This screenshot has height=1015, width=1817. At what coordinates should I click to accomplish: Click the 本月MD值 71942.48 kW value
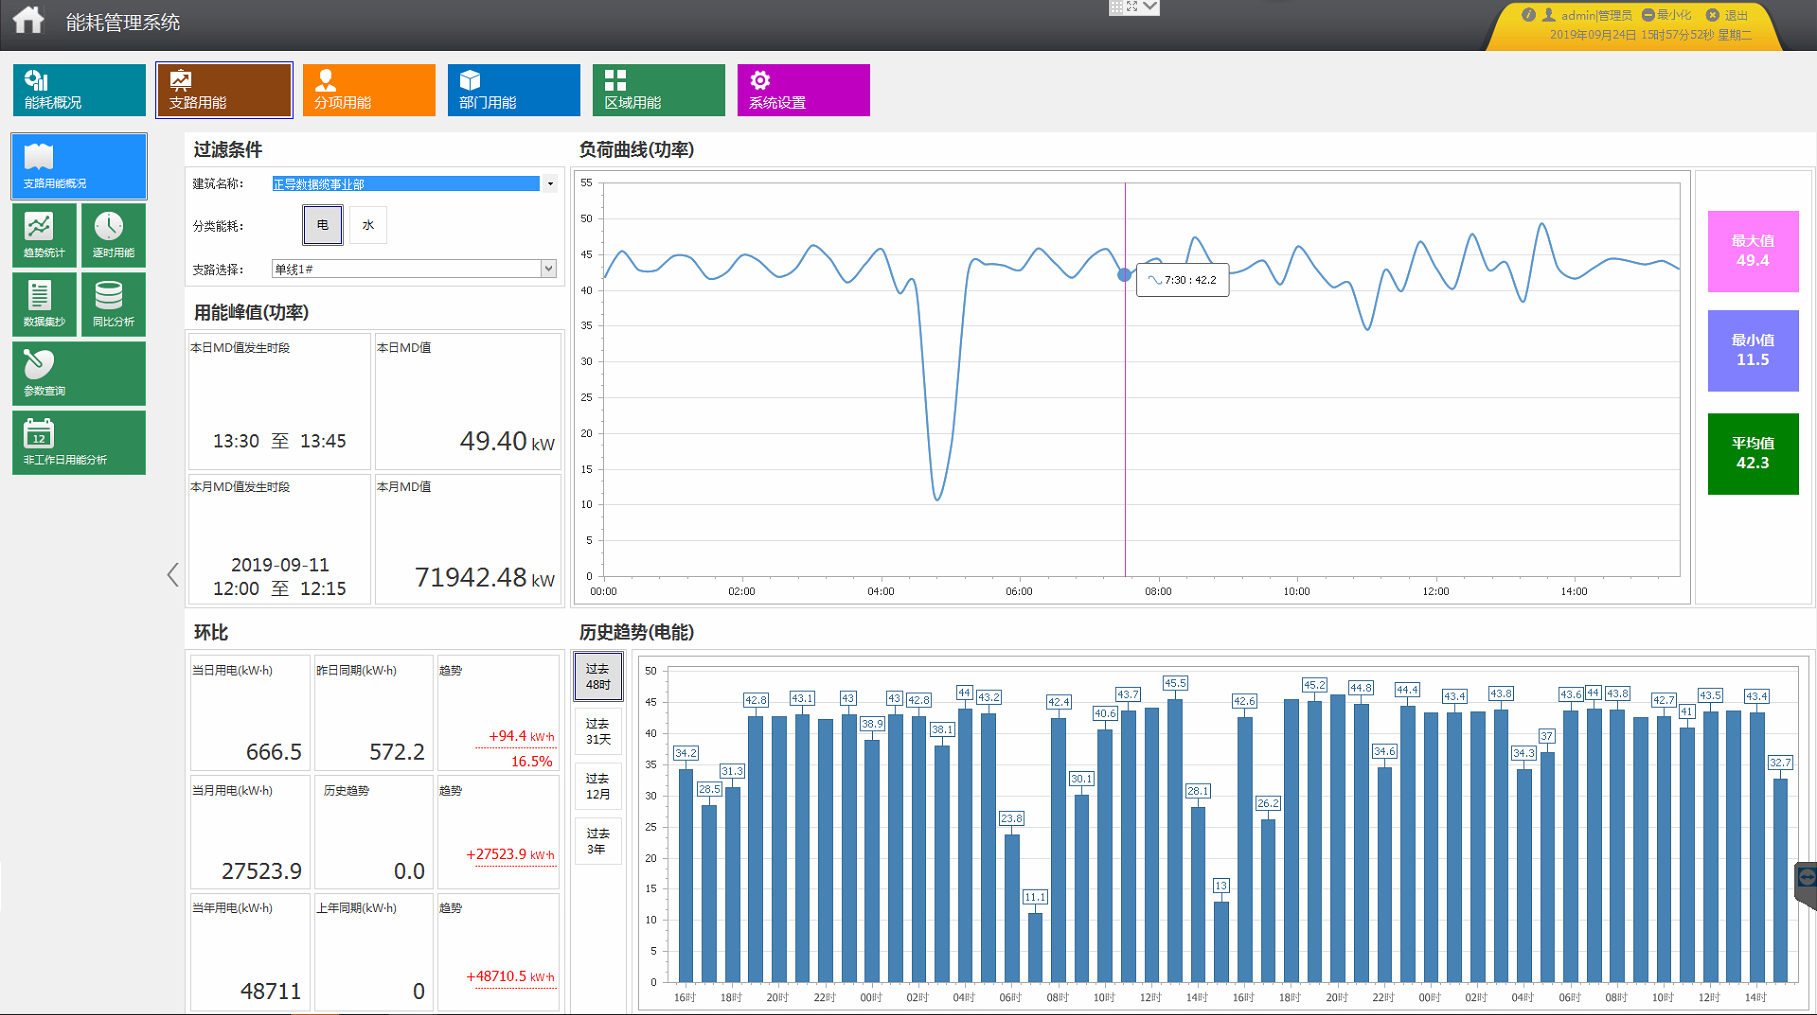[485, 577]
